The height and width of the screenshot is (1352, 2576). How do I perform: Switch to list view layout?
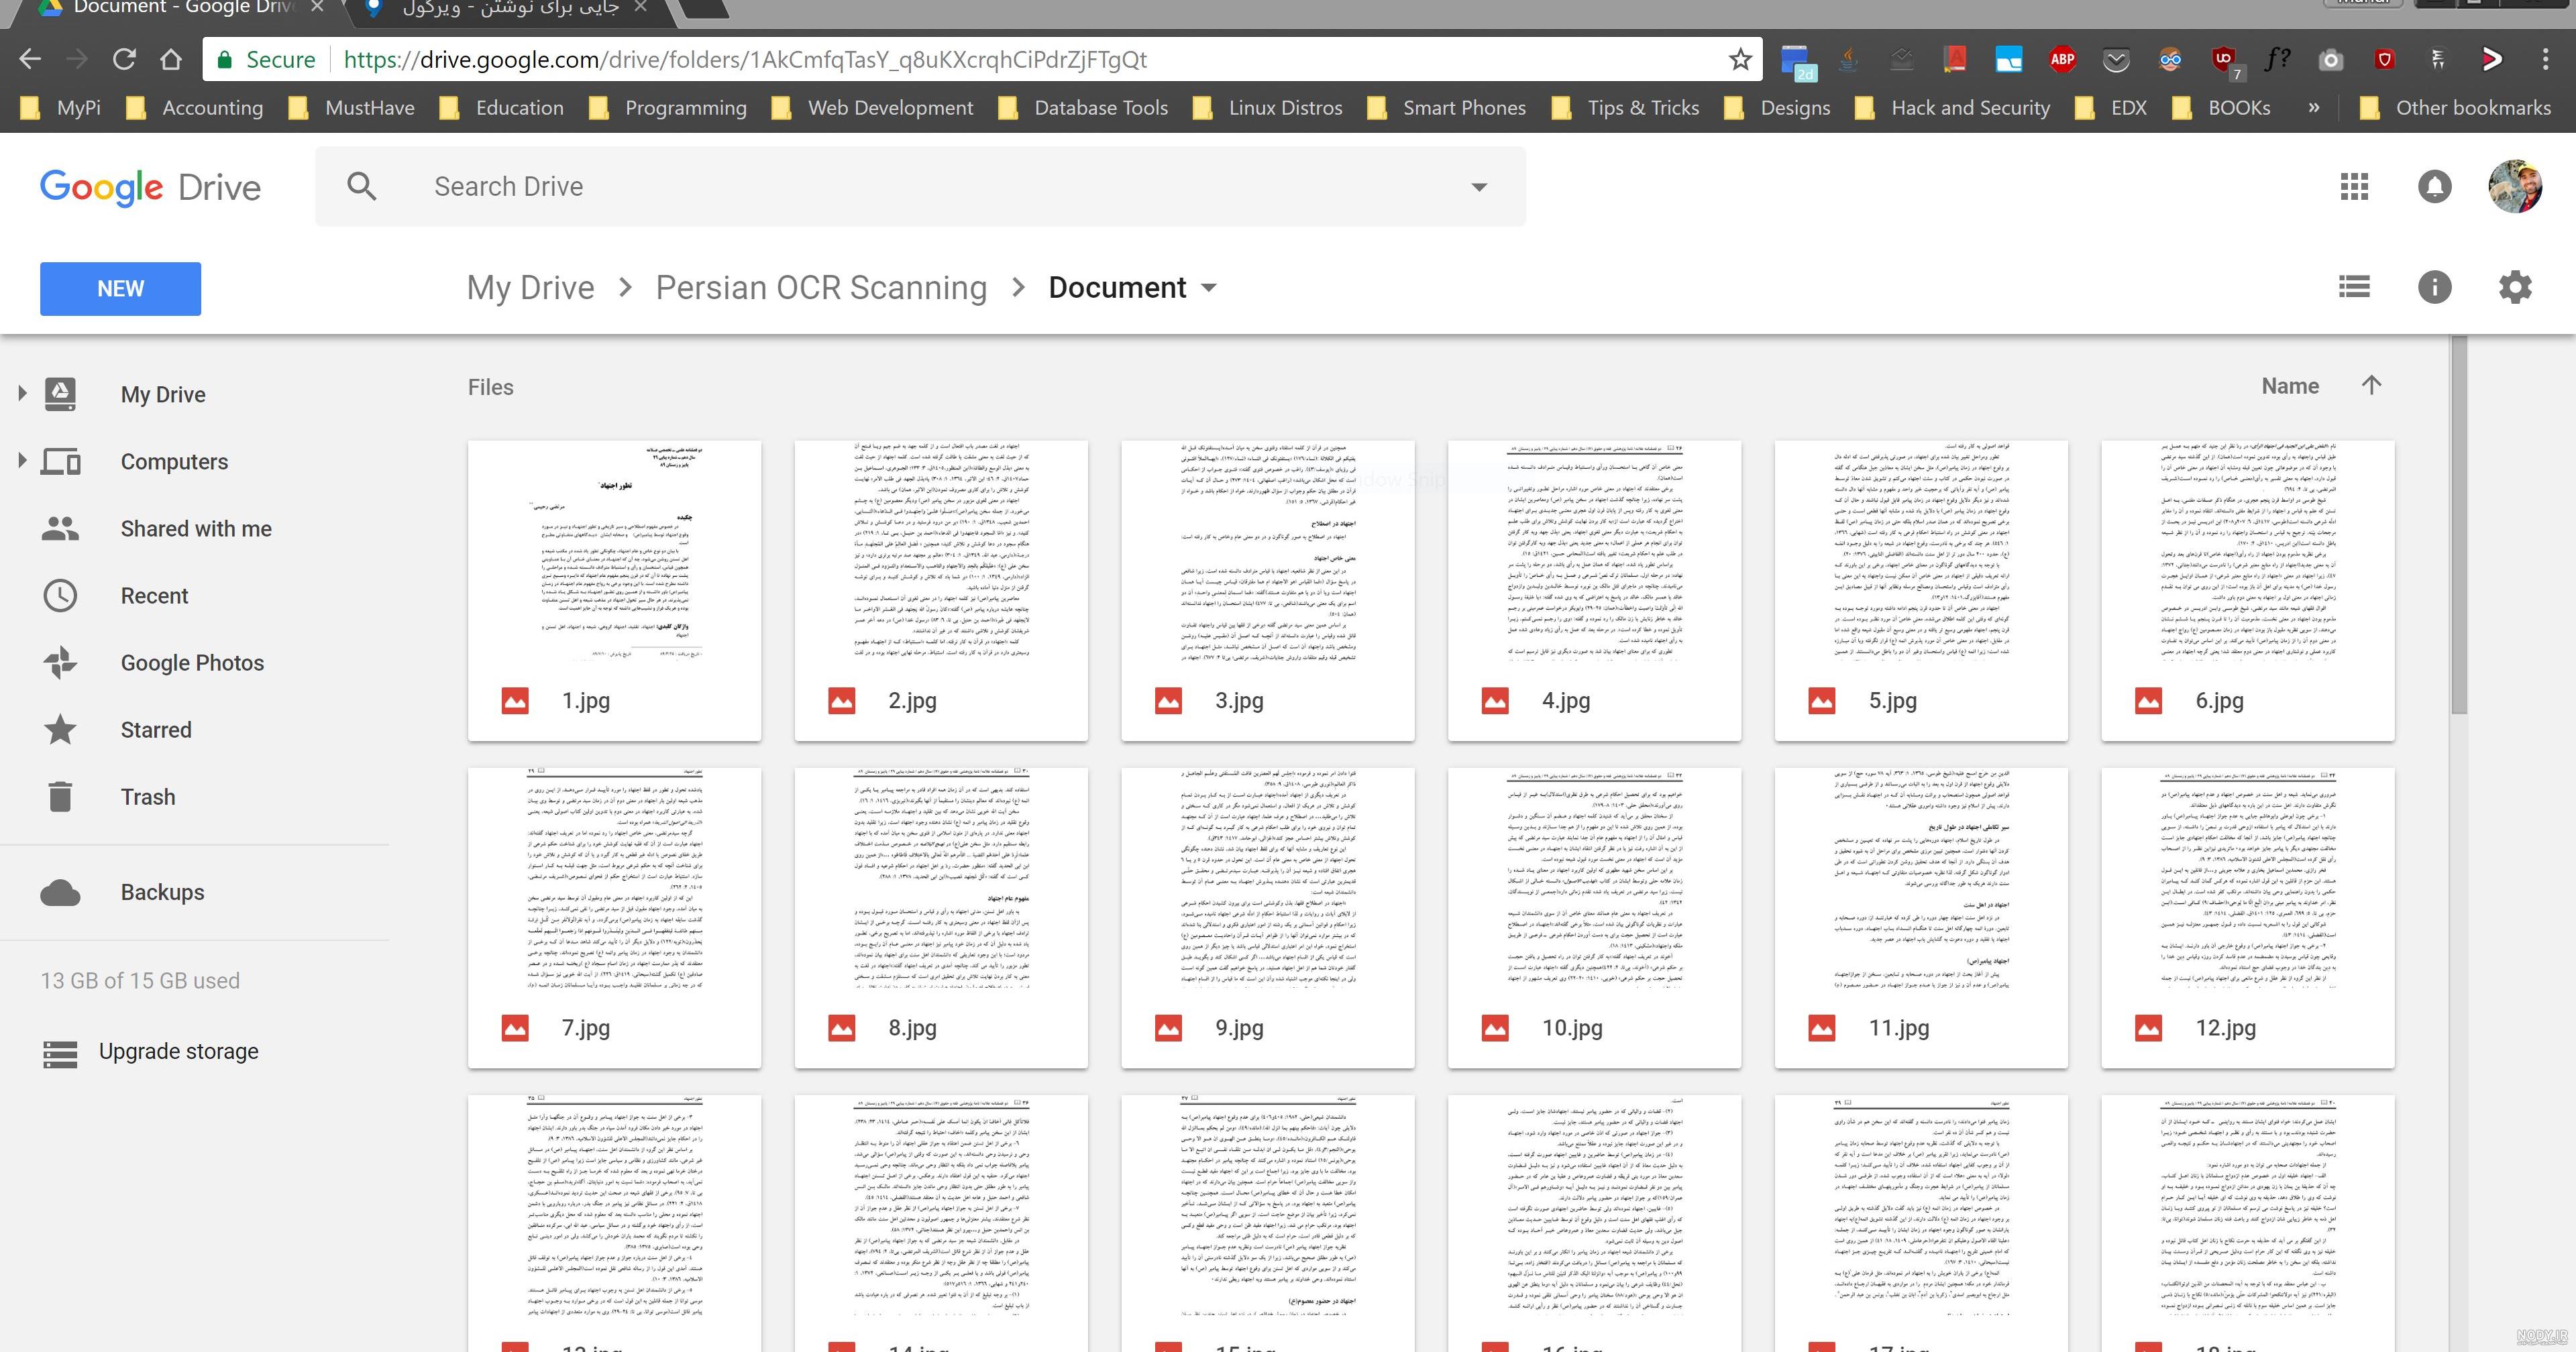(2354, 288)
